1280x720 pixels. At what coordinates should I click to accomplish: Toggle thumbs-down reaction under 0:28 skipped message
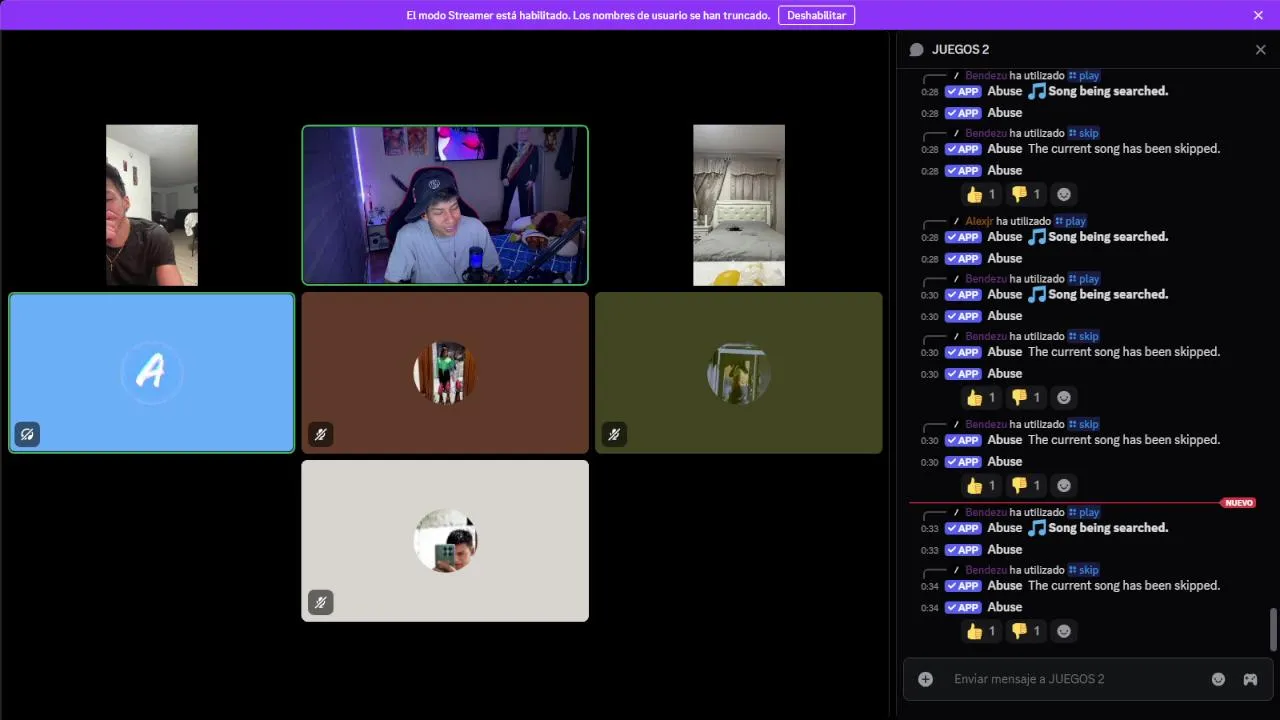1025,194
